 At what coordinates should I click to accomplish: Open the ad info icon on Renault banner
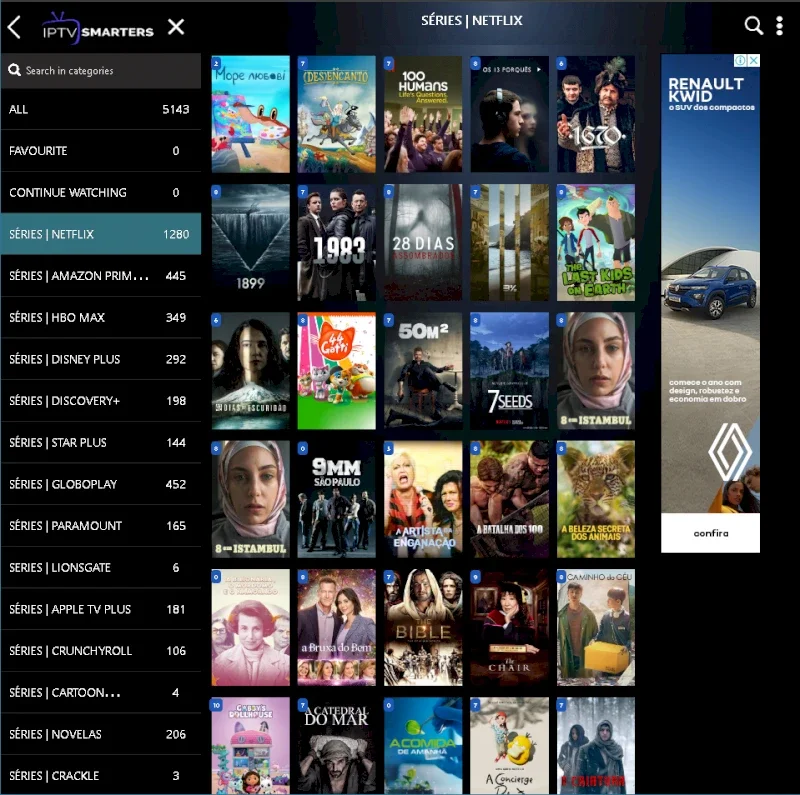(740, 60)
